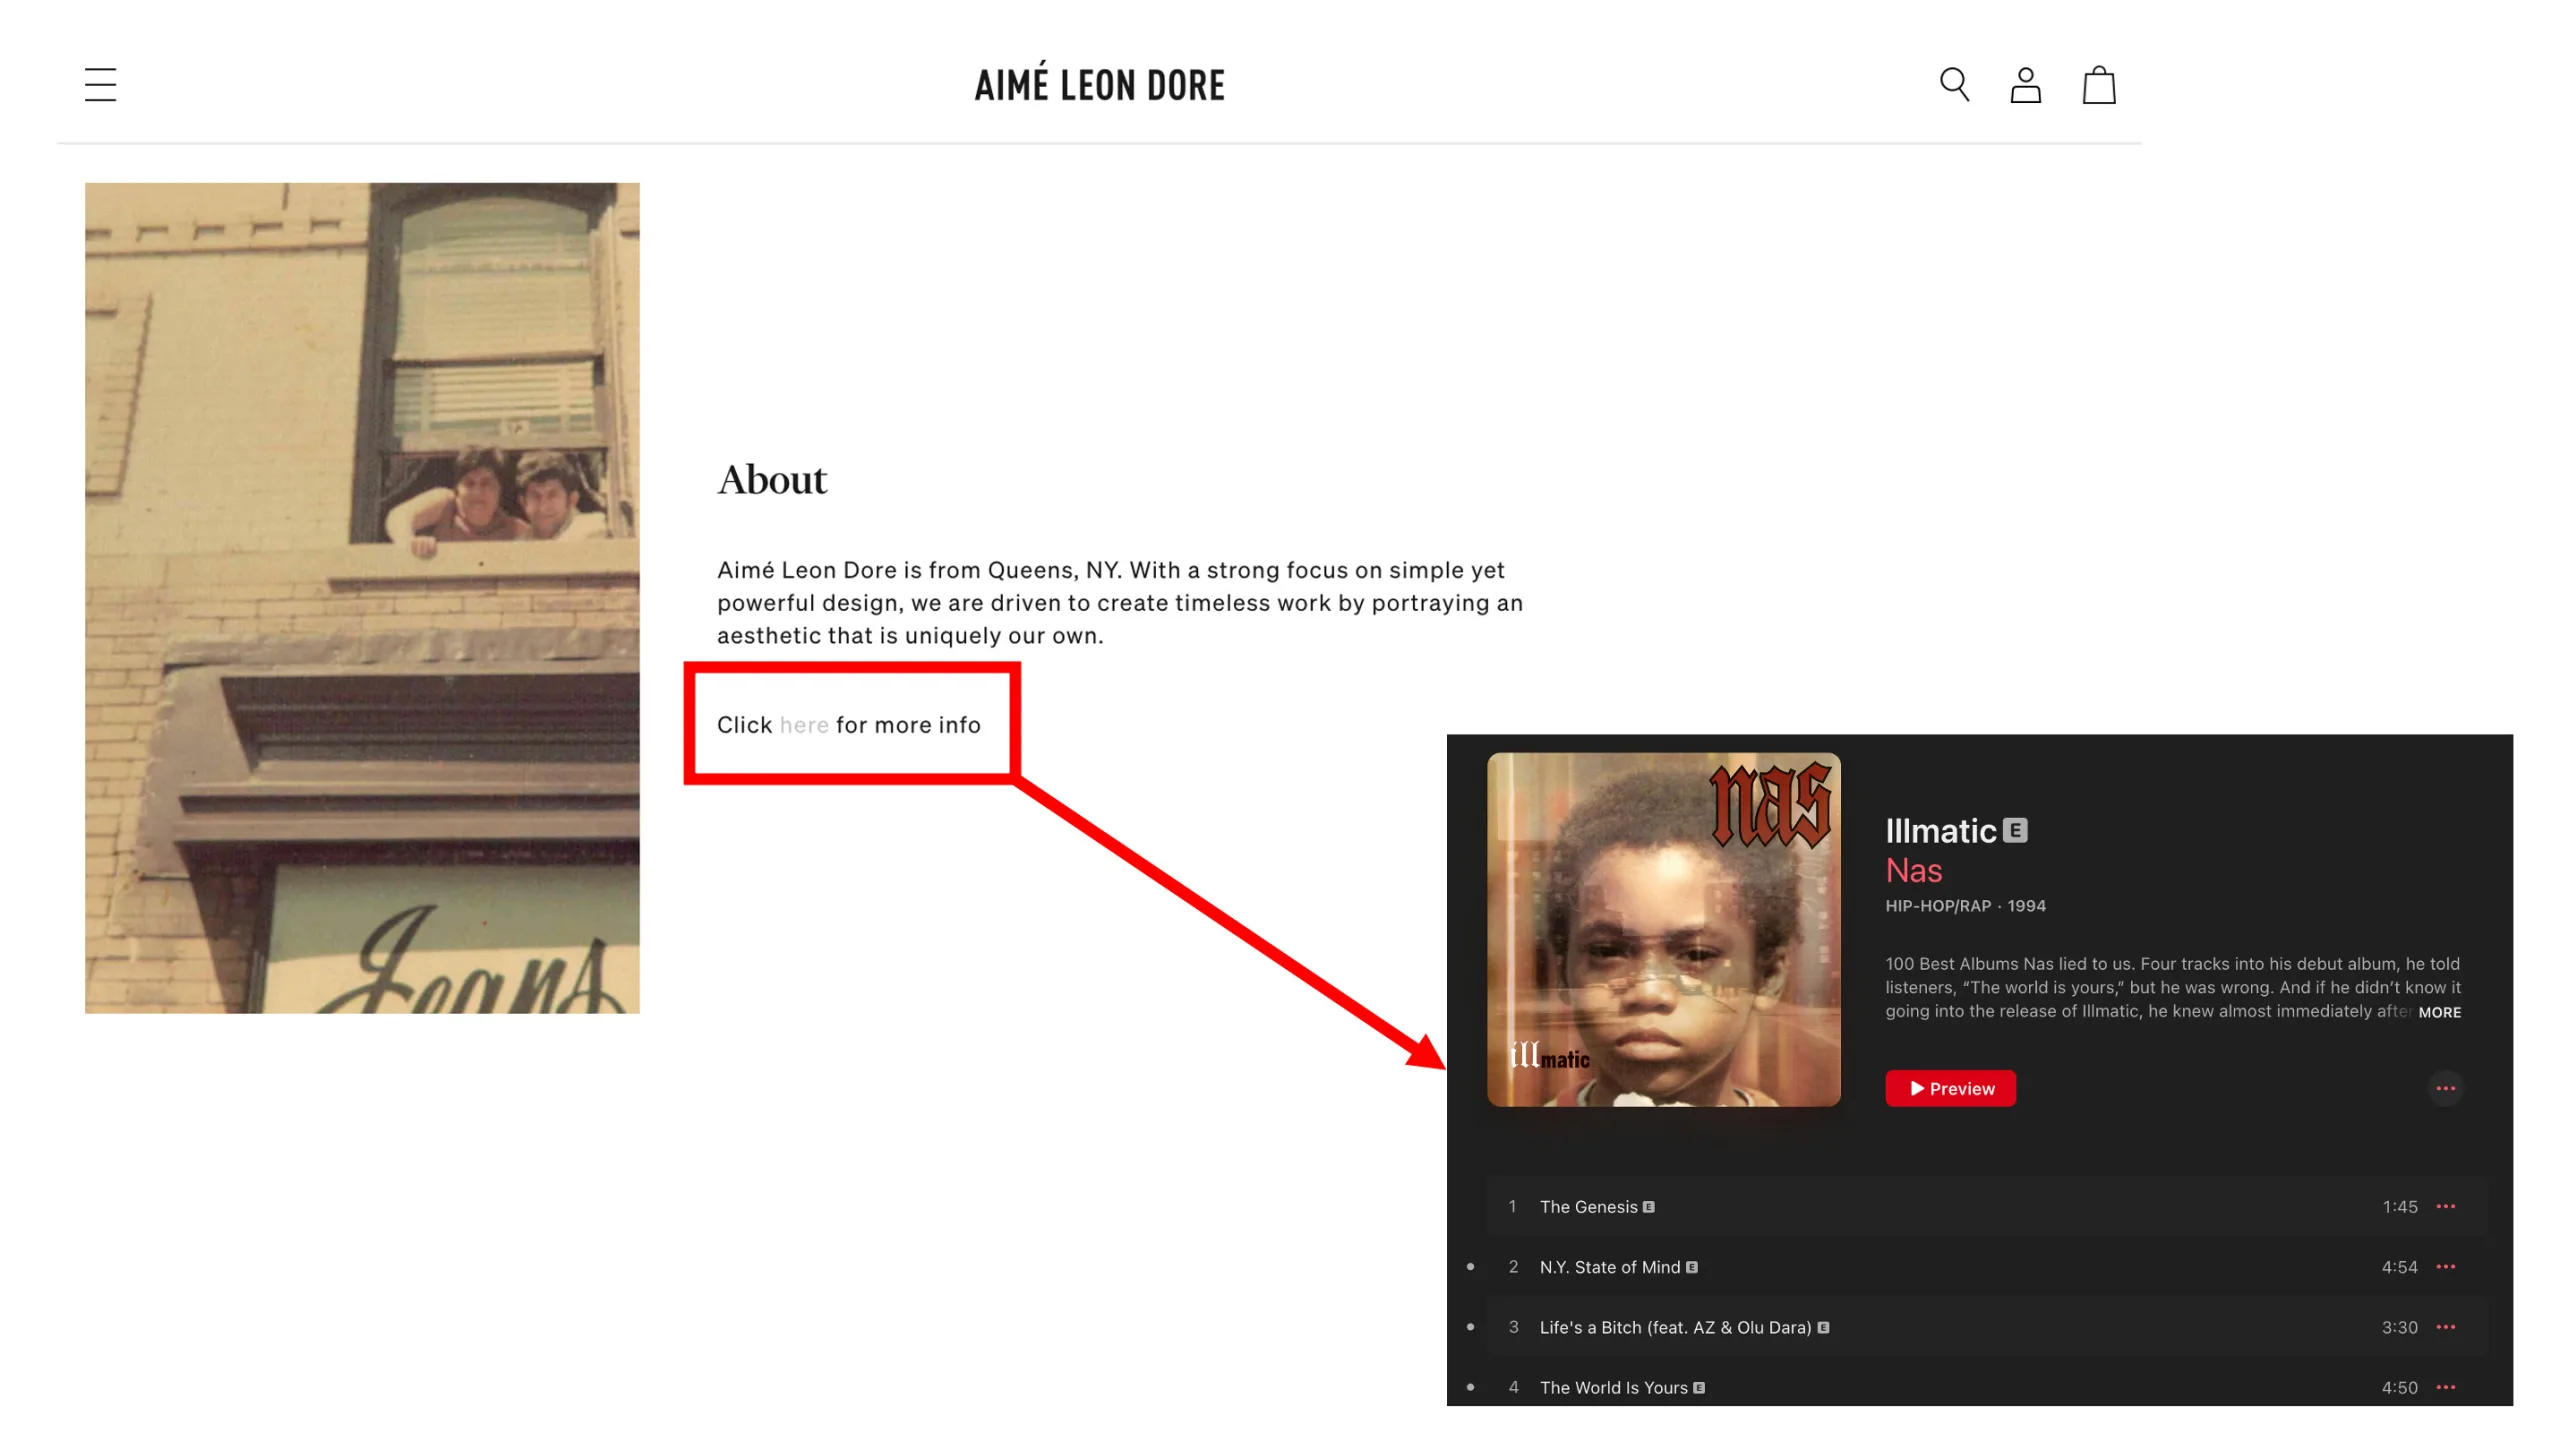Open the shopping bag icon
Image resolution: width=2560 pixels, height=1433 pixels.
coord(2098,85)
